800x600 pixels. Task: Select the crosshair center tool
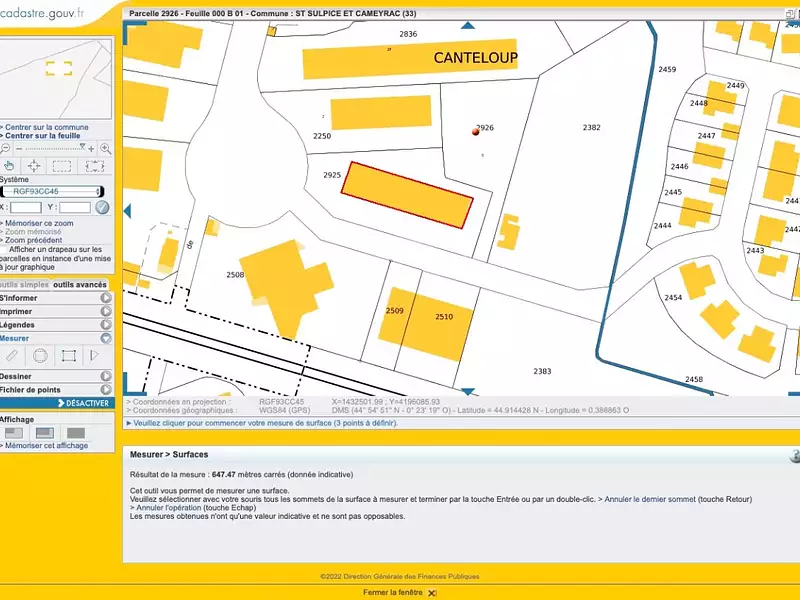click(34, 166)
